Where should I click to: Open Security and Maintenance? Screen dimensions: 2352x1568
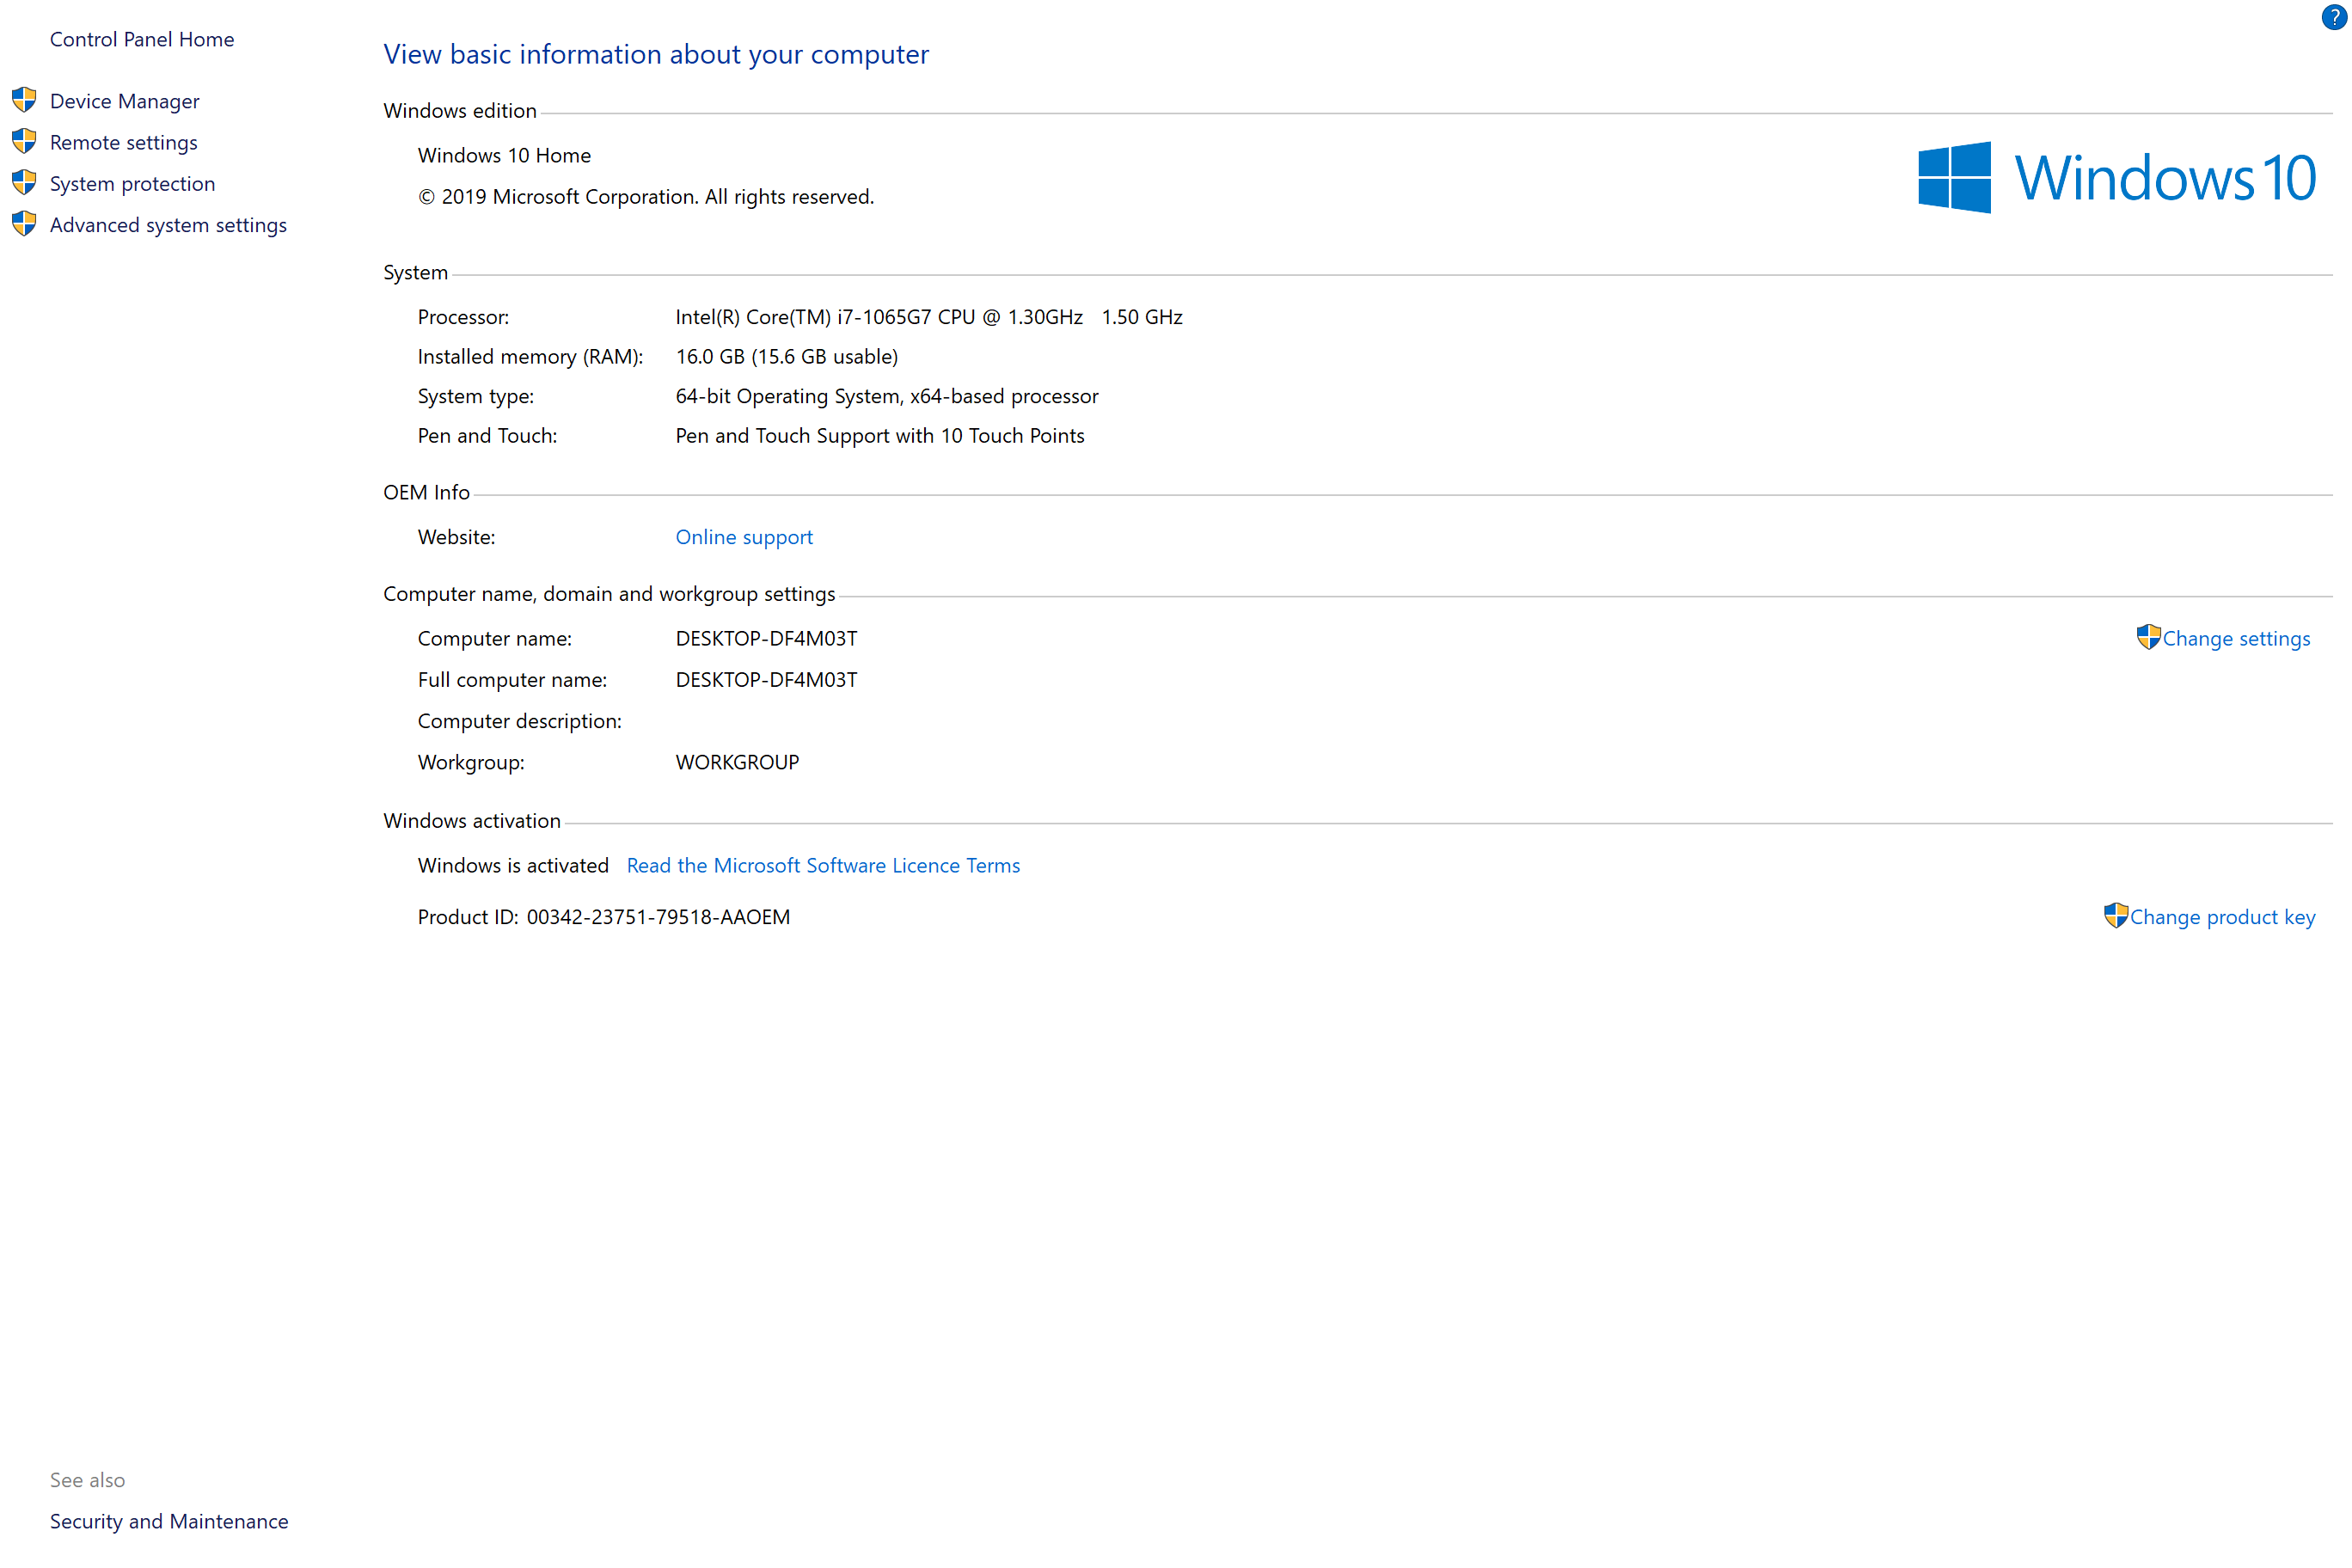point(169,1521)
